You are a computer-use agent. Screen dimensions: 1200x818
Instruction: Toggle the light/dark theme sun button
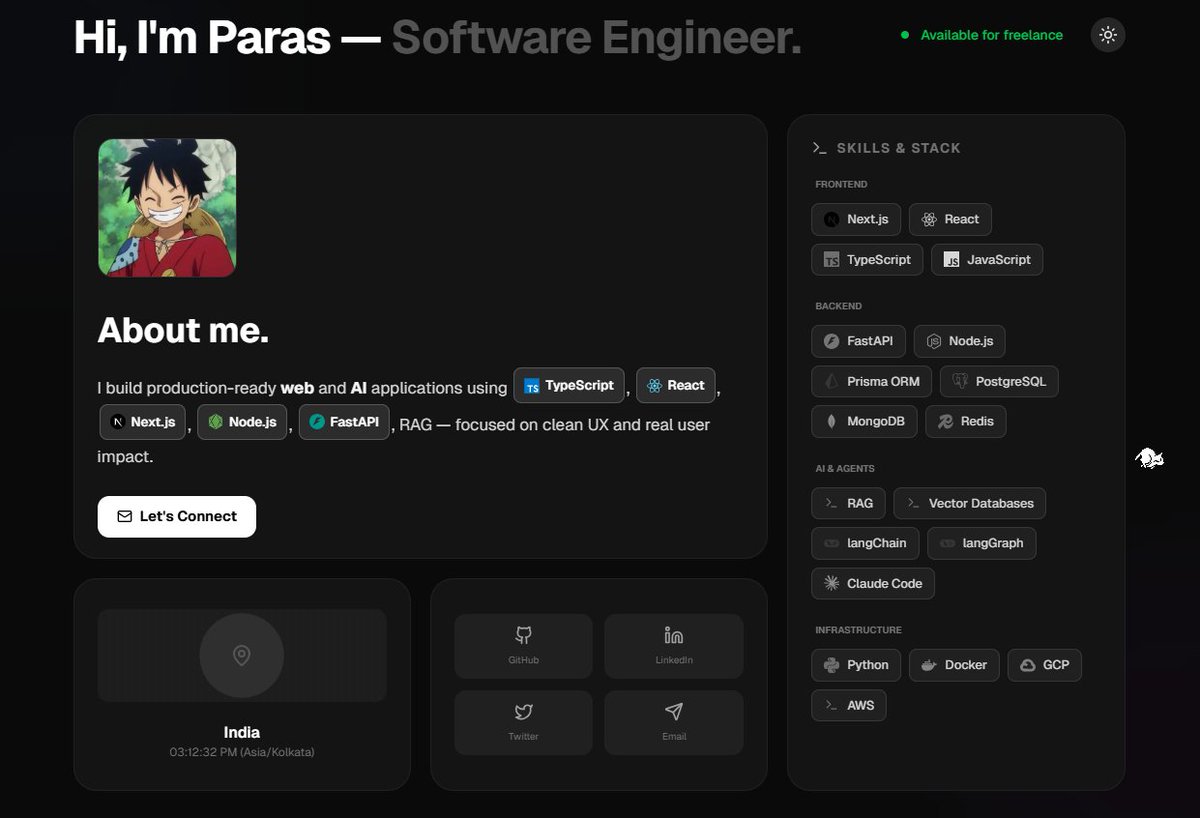pos(1108,35)
